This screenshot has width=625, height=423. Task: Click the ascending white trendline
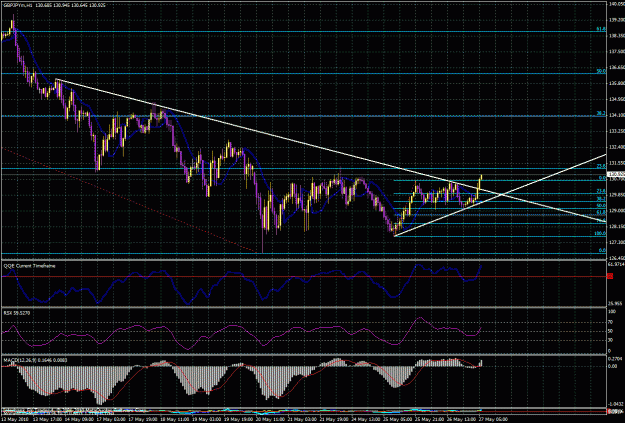click(x=500, y=195)
